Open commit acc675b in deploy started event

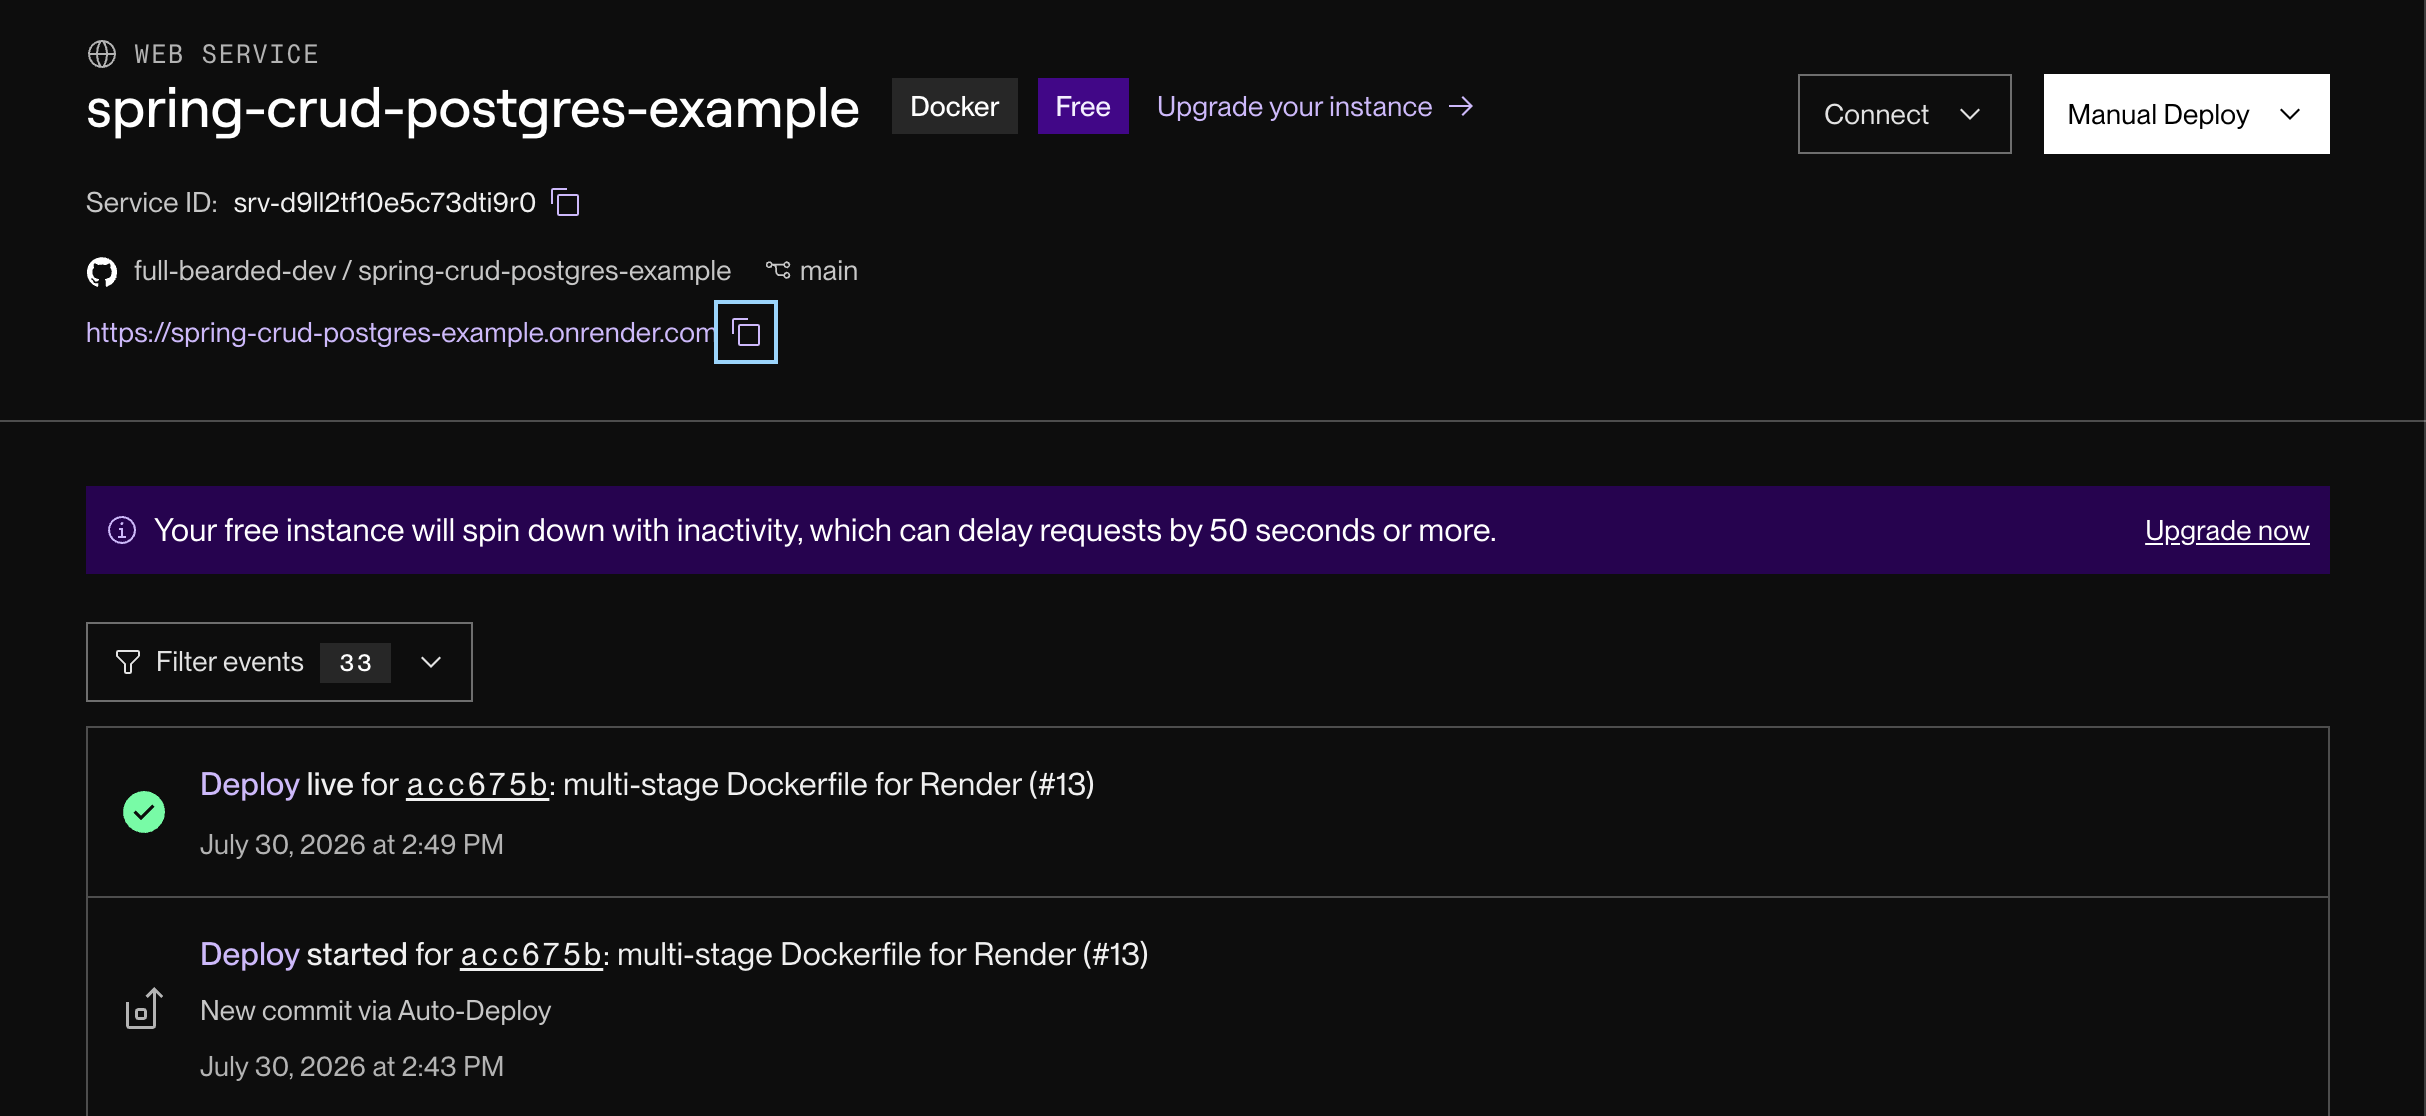pyautogui.click(x=531, y=955)
